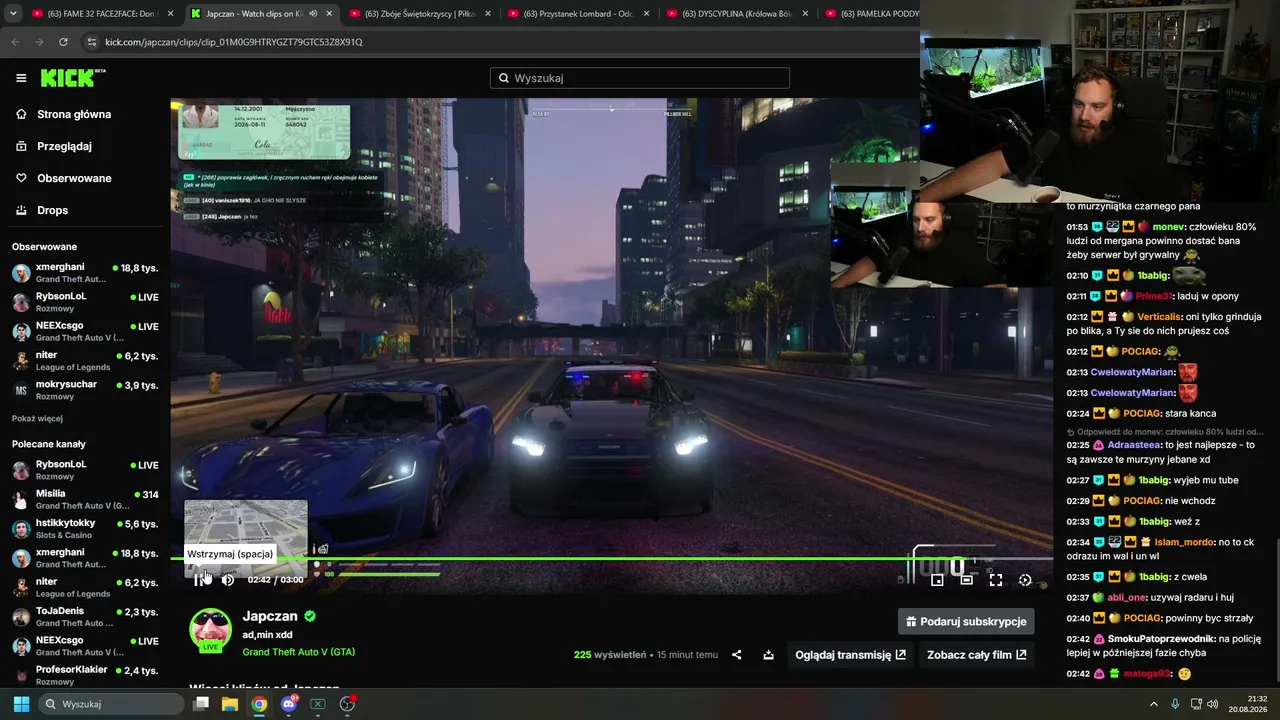This screenshot has height=720, width=1280.
Task: Open recommended channel Misilia
Action: coord(85,499)
